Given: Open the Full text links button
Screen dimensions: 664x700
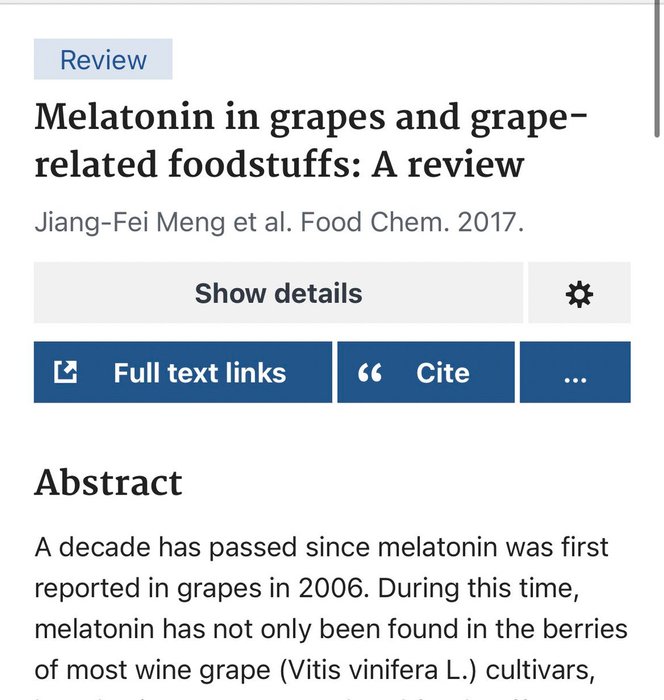Looking at the screenshot, I should (x=199, y=373).
